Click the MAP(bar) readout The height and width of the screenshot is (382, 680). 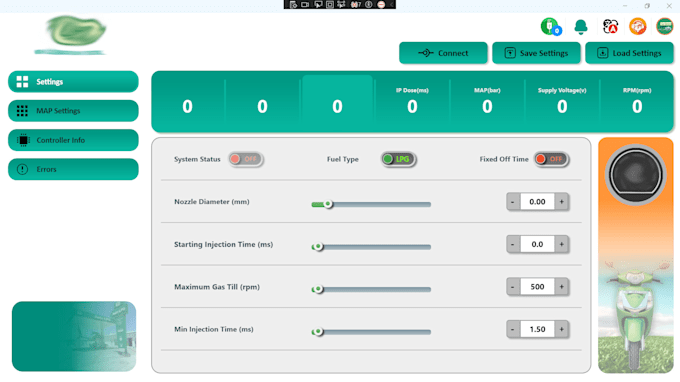[487, 101]
